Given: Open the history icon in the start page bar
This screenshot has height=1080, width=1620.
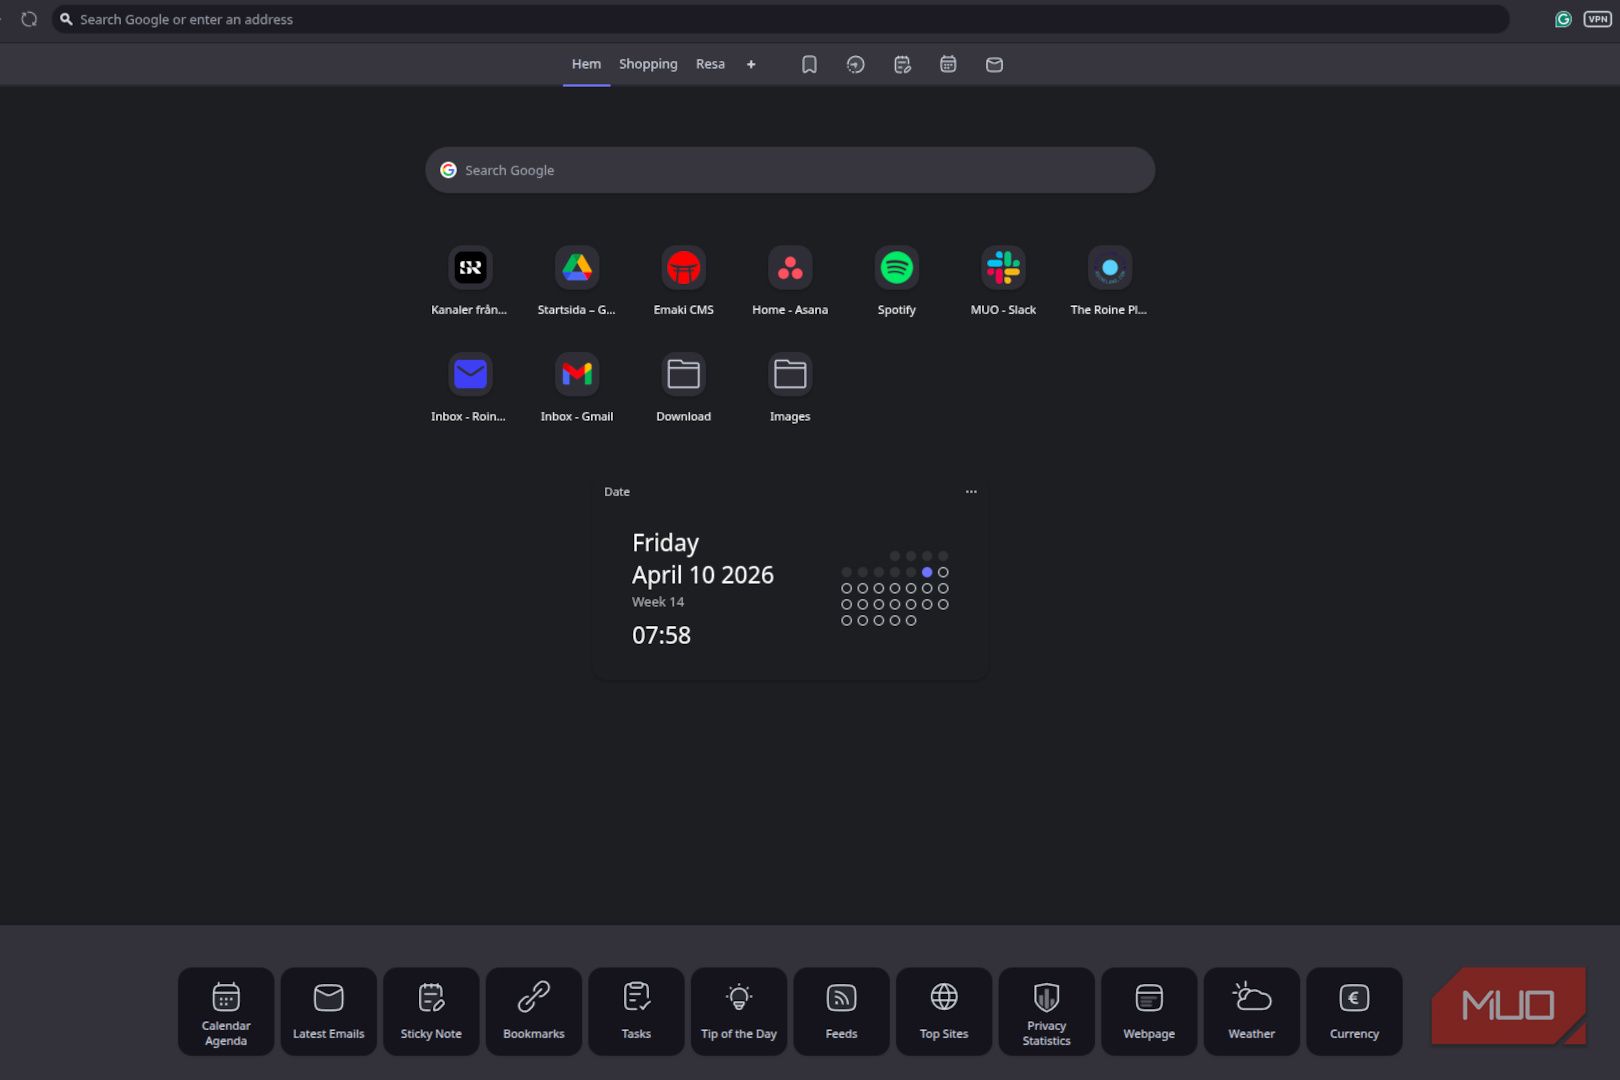Looking at the screenshot, I should click(856, 64).
